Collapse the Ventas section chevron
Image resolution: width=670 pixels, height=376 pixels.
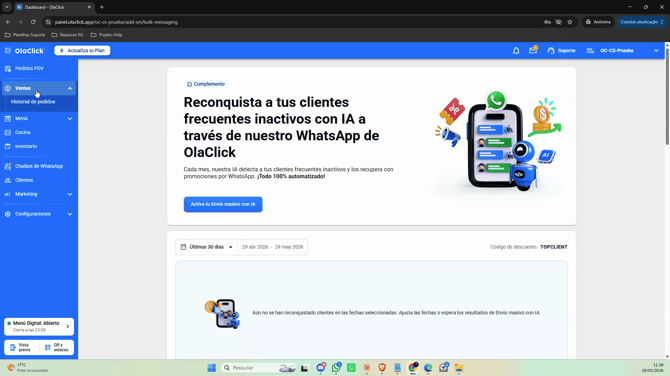coord(70,88)
